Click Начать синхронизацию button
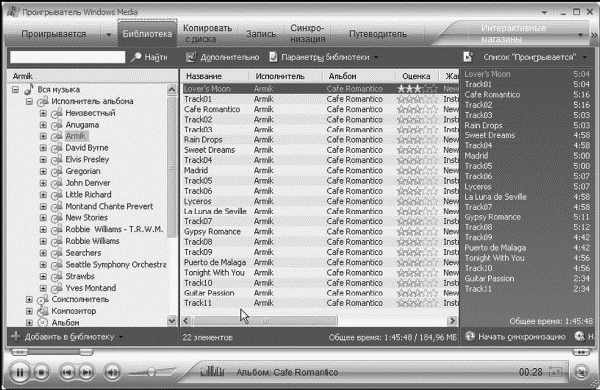 [515, 337]
